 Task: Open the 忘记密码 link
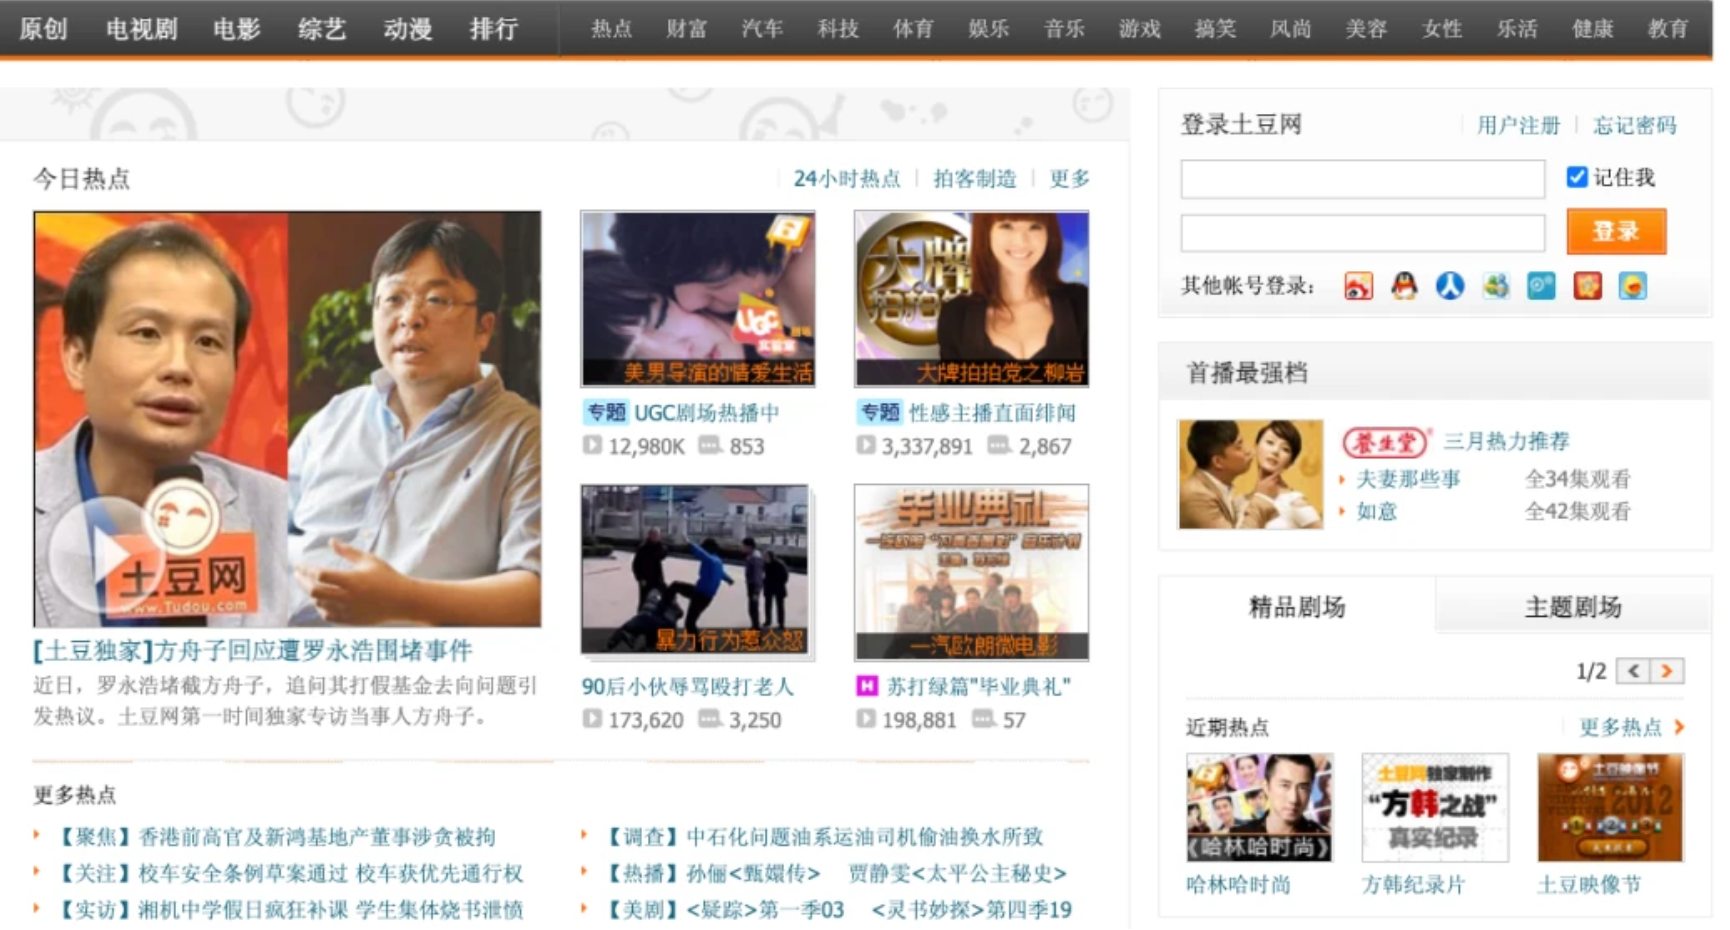[1635, 125]
